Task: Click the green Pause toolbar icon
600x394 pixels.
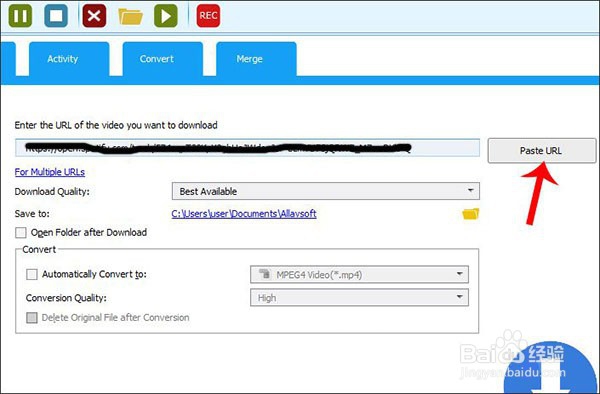Action: (x=20, y=16)
